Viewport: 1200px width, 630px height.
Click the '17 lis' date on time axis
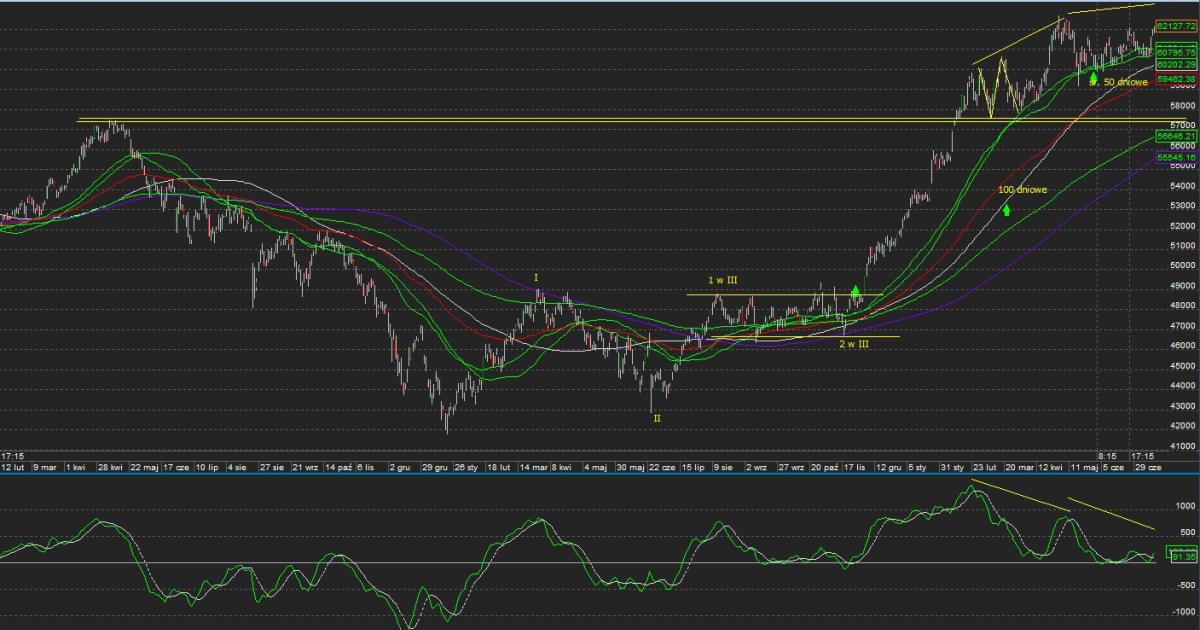[853, 467]
